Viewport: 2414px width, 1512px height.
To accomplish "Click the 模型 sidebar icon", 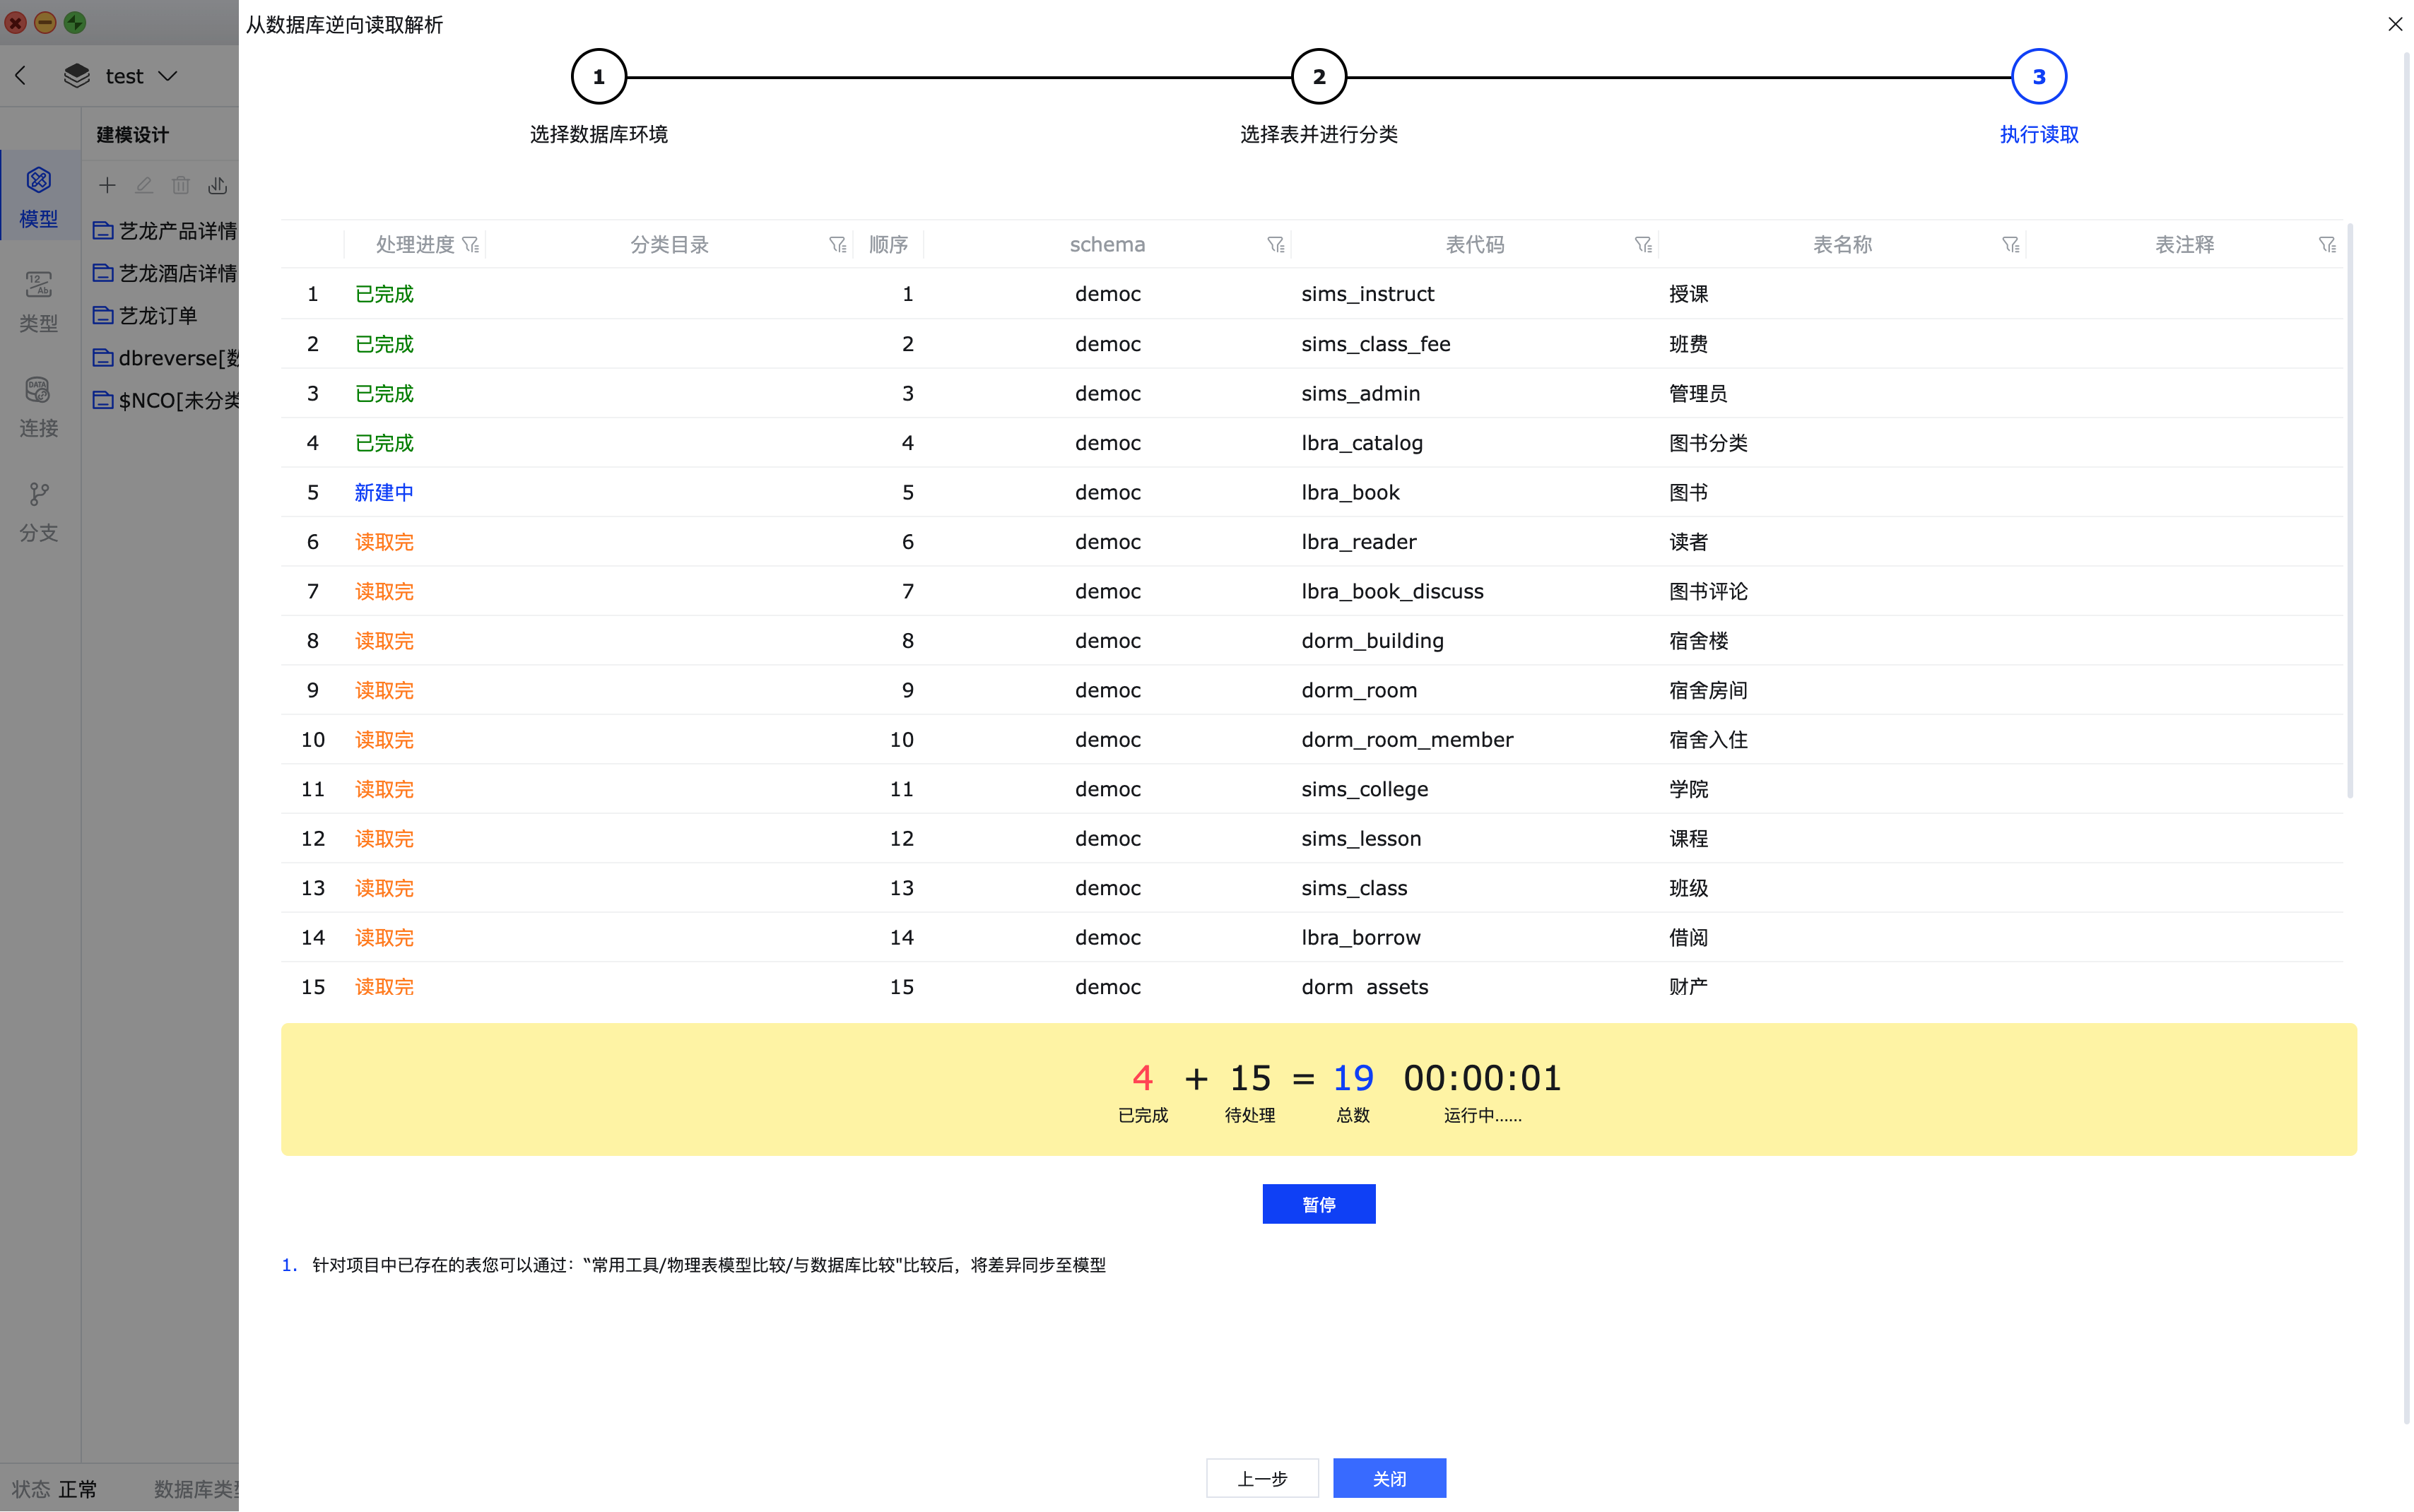I will click(x=38, y=196).
